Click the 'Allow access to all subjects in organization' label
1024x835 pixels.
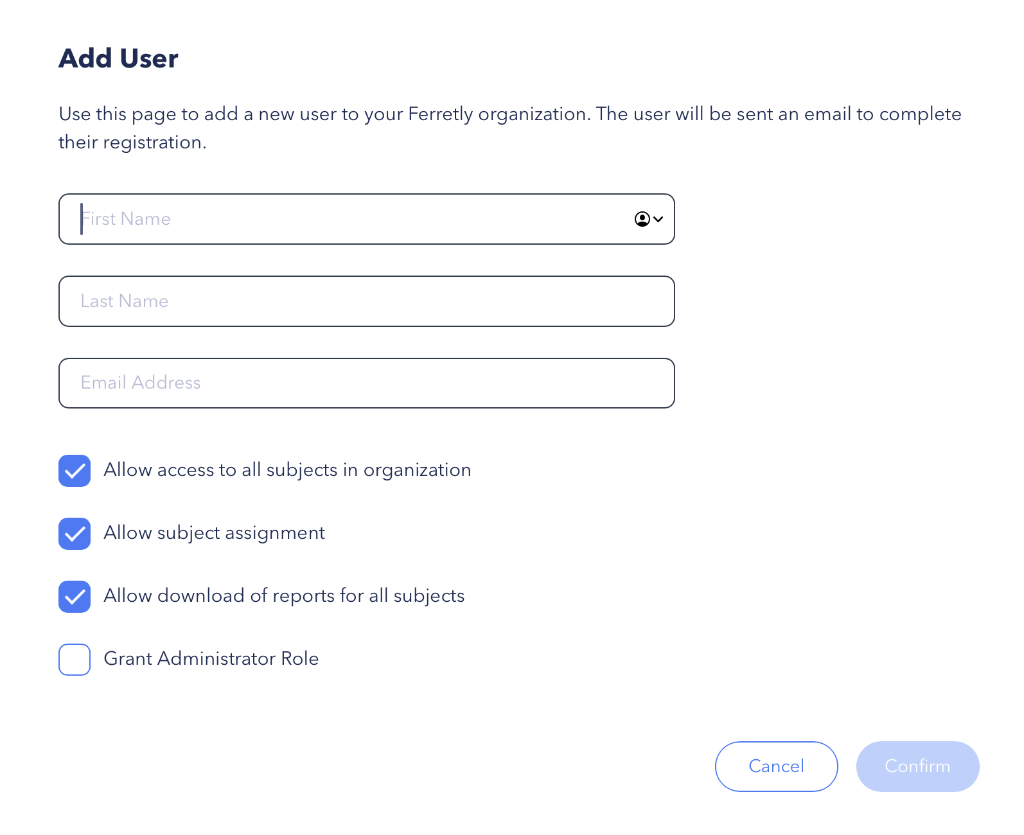coord(287,470)
